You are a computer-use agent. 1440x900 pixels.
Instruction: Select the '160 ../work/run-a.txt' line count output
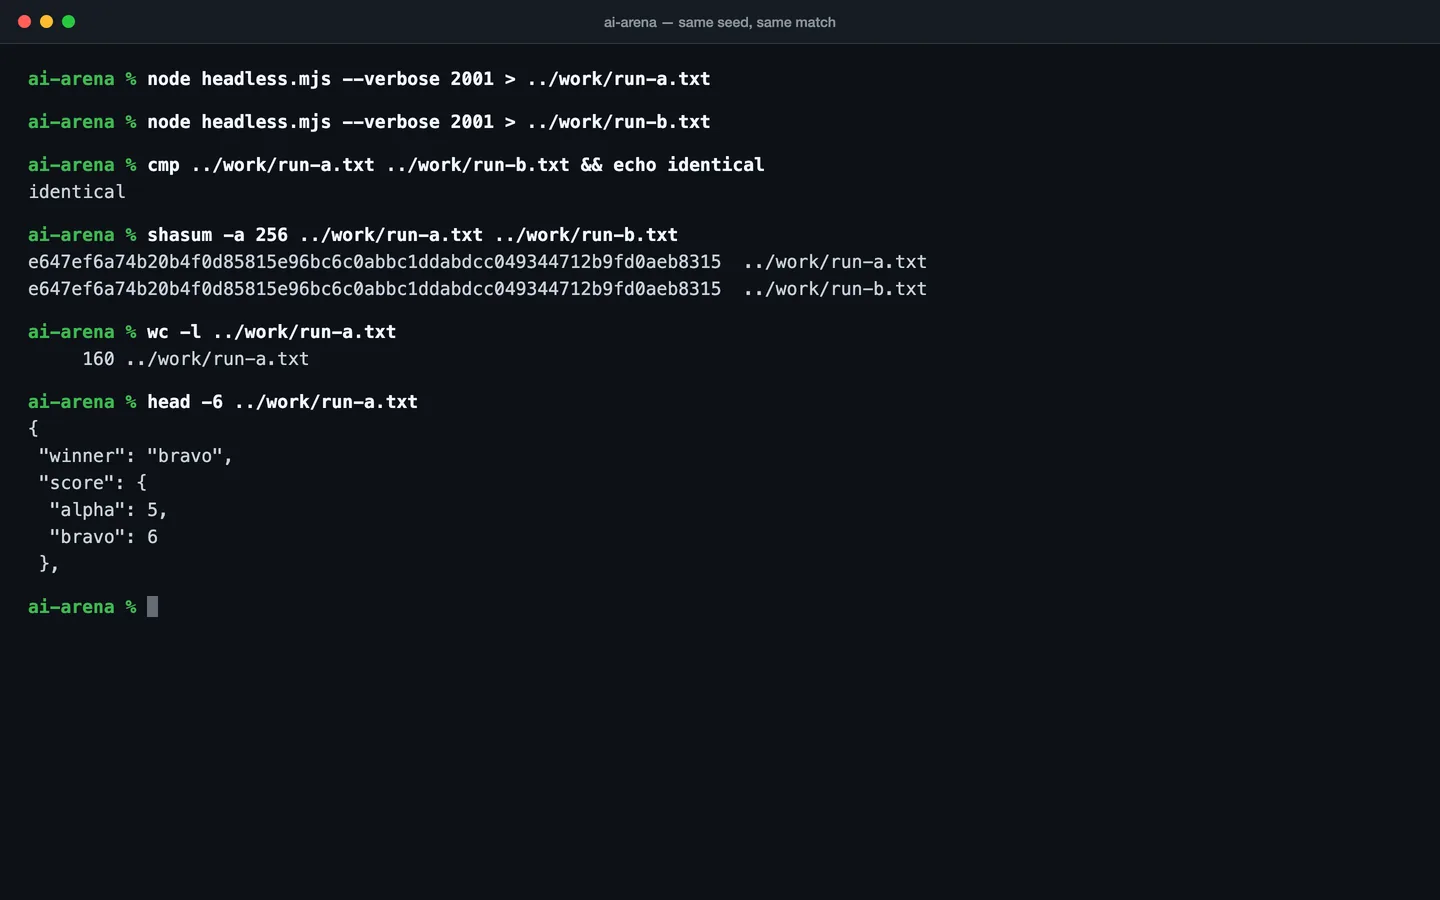(196, 359)
